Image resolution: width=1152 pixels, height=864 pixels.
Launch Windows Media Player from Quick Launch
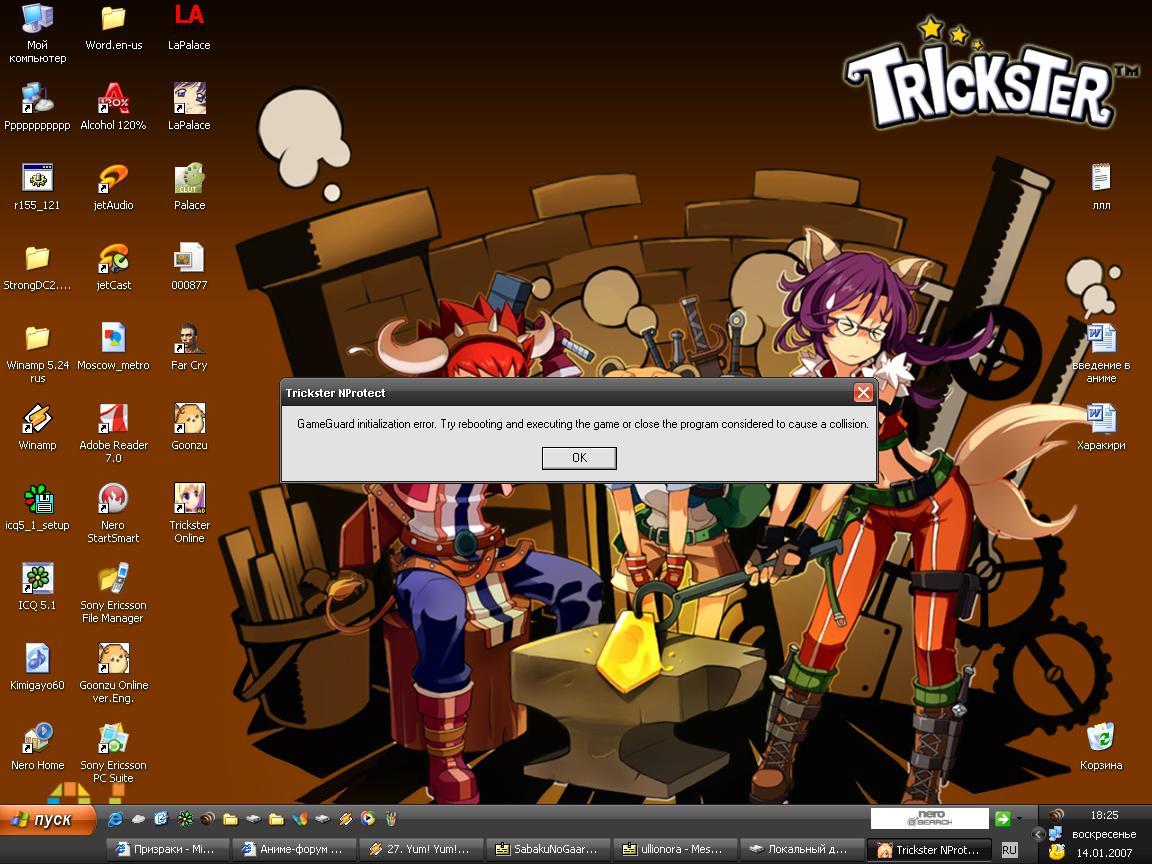point(368,818)
